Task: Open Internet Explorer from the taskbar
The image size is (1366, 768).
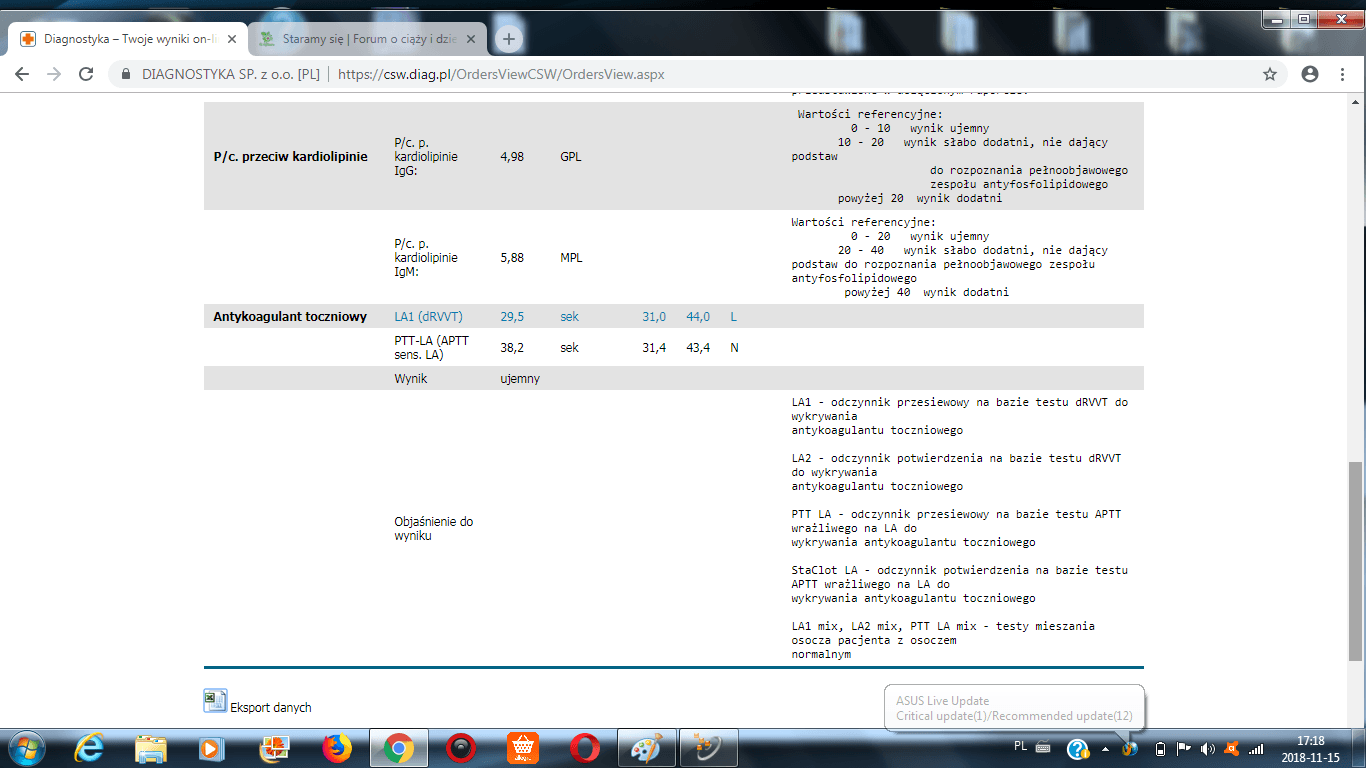Action: point(89,748)
